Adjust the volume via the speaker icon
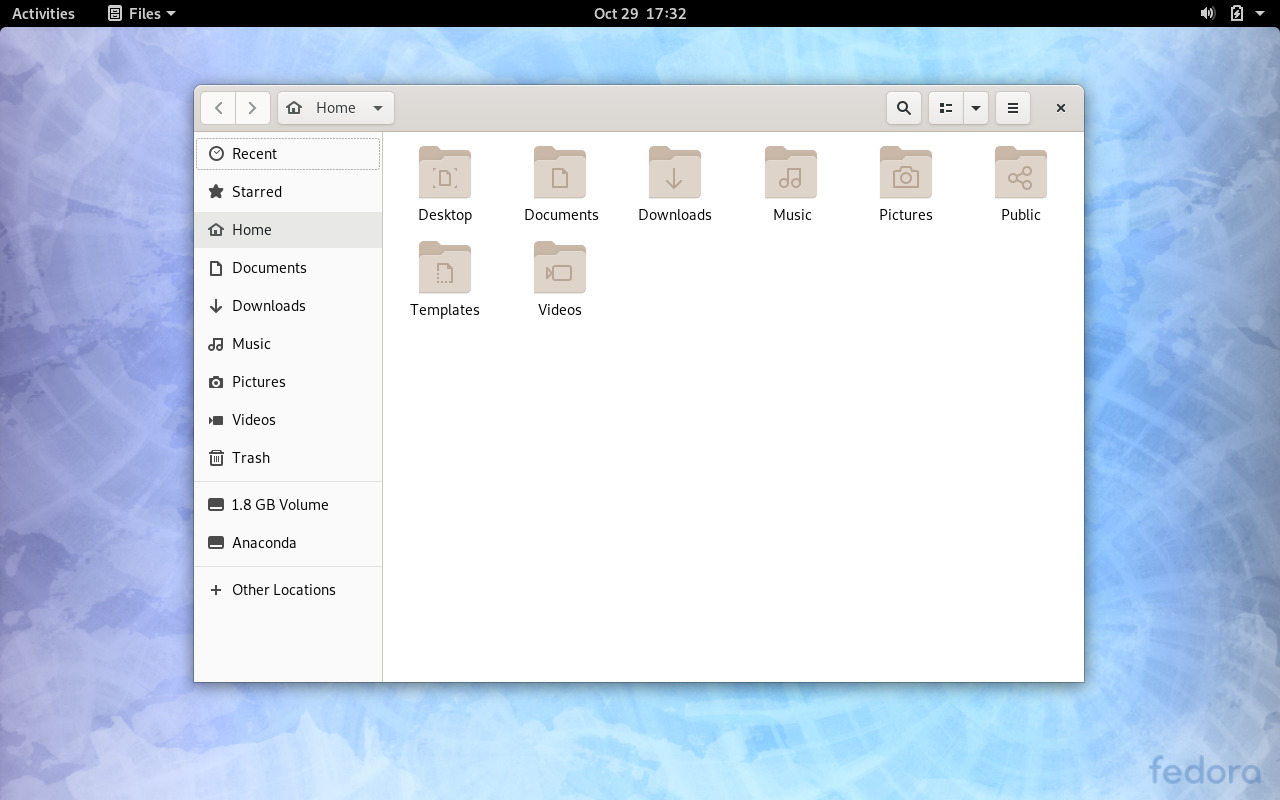Screen dimensions: 1280x800 [1206, 13]
